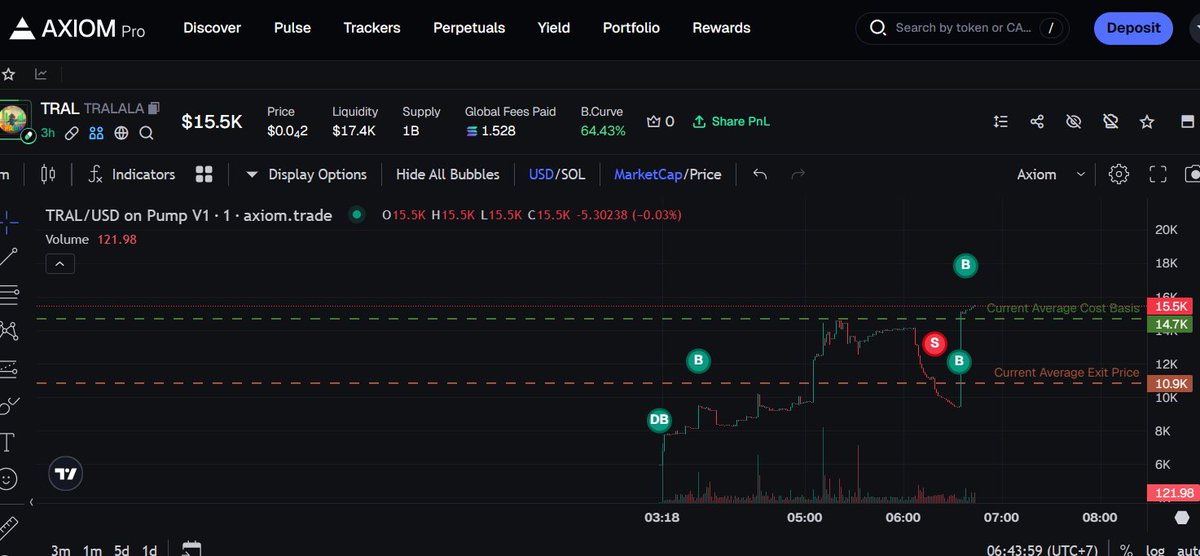Enter fullscreen chart mode
The image size is (1200, 556).
pos(1158,174)
